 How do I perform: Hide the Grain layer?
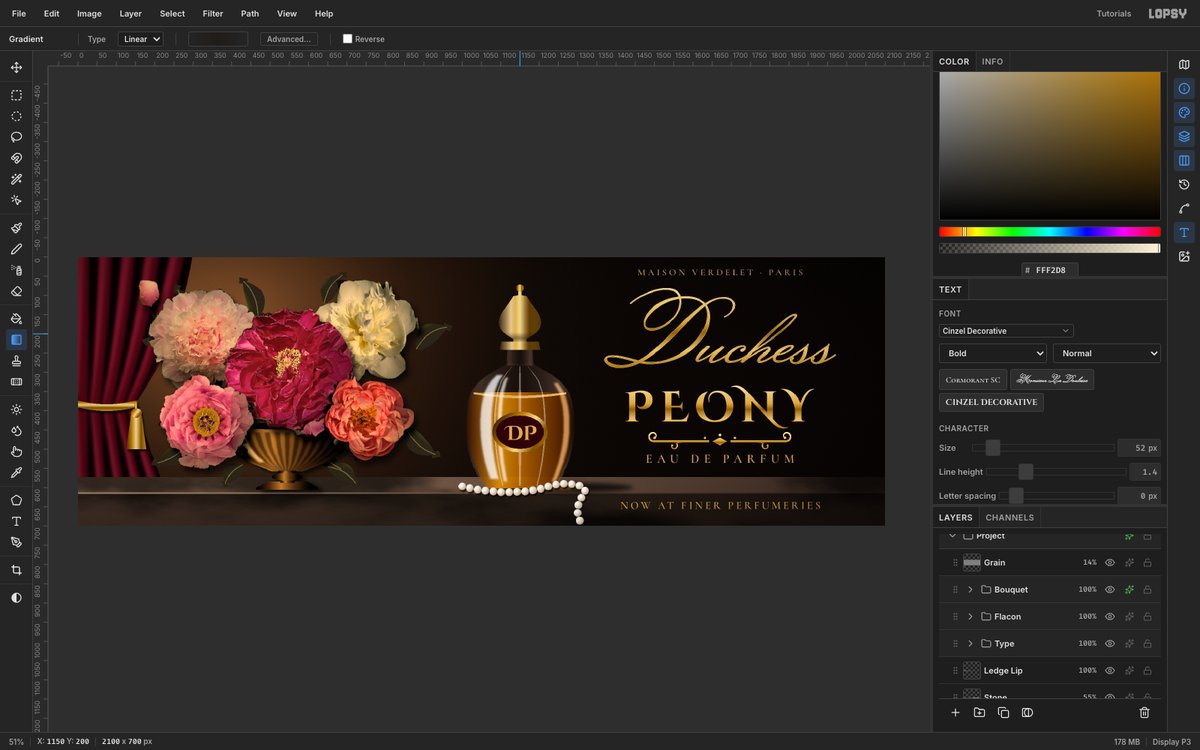click(x=1110, y=563)
